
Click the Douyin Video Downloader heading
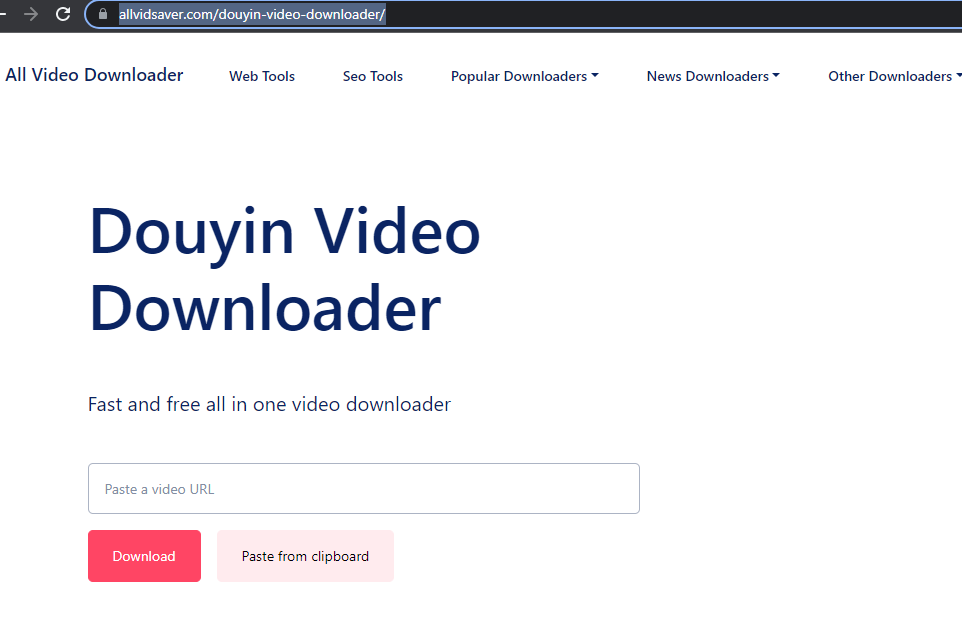284,269
